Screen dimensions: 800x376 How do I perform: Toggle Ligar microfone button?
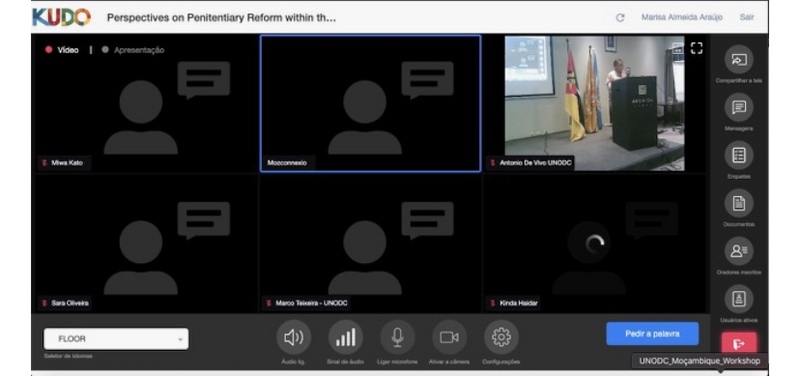(x=397, y=337)
